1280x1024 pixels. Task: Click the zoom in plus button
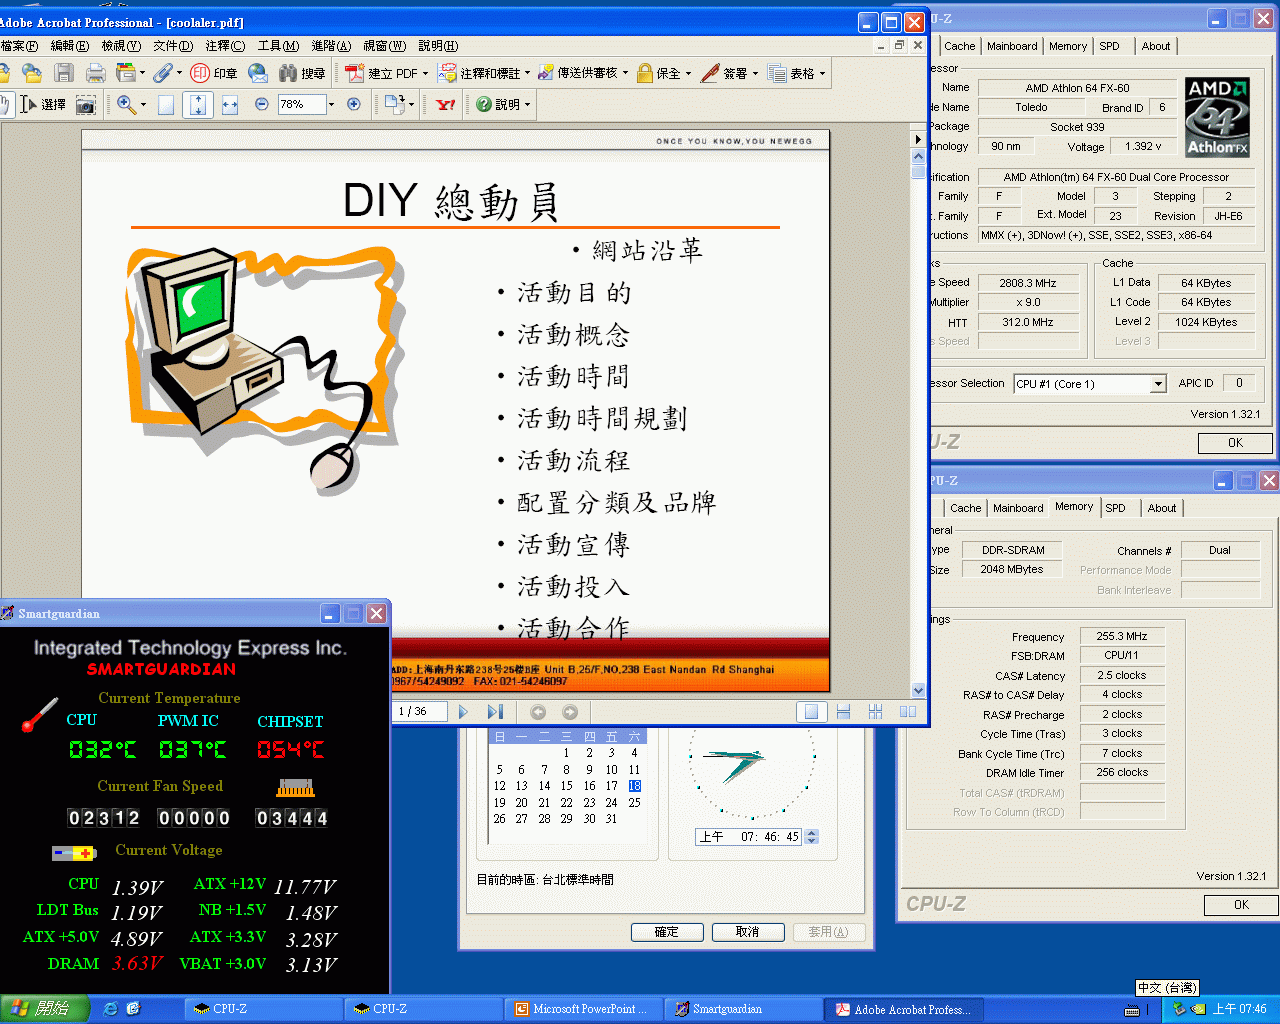354,104
